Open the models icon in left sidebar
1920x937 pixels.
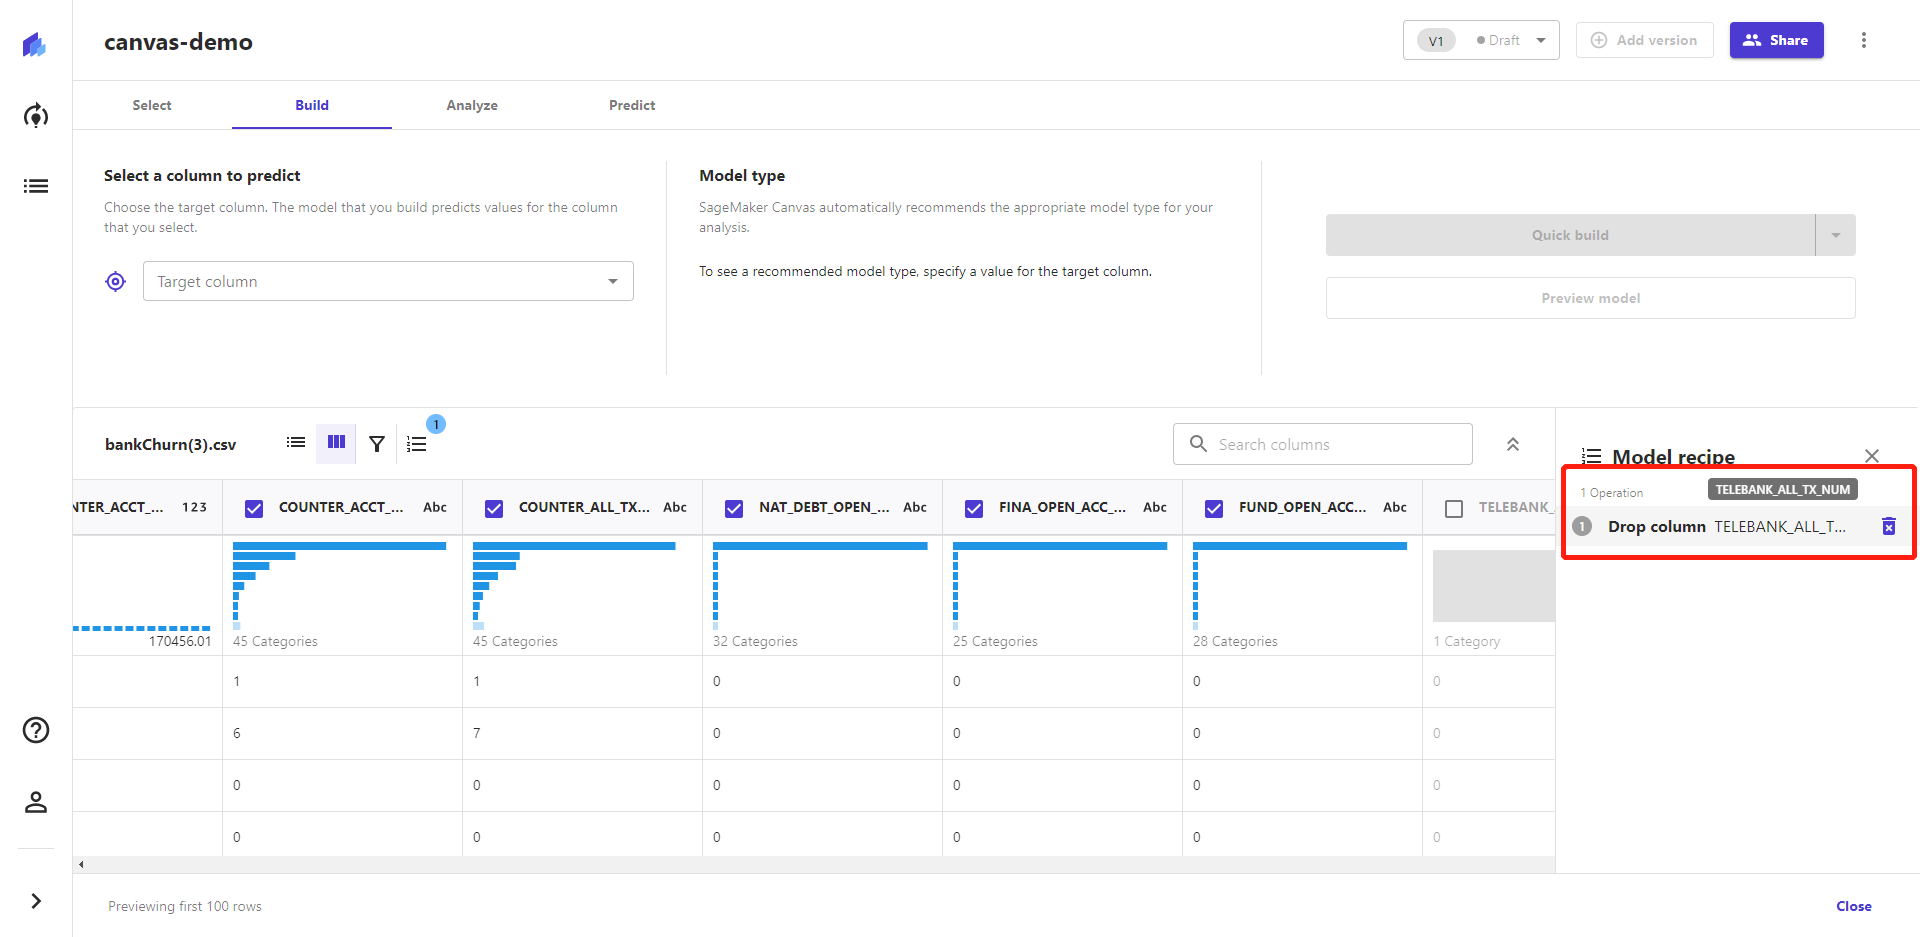pyautogui.click(x=36, y=116)
